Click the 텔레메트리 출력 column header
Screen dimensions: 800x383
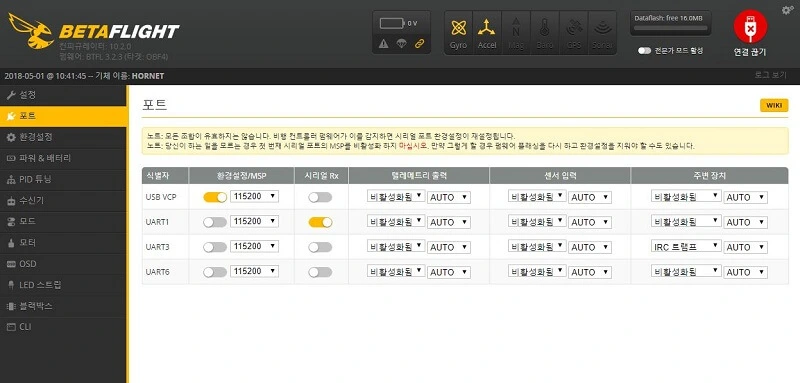419,175
